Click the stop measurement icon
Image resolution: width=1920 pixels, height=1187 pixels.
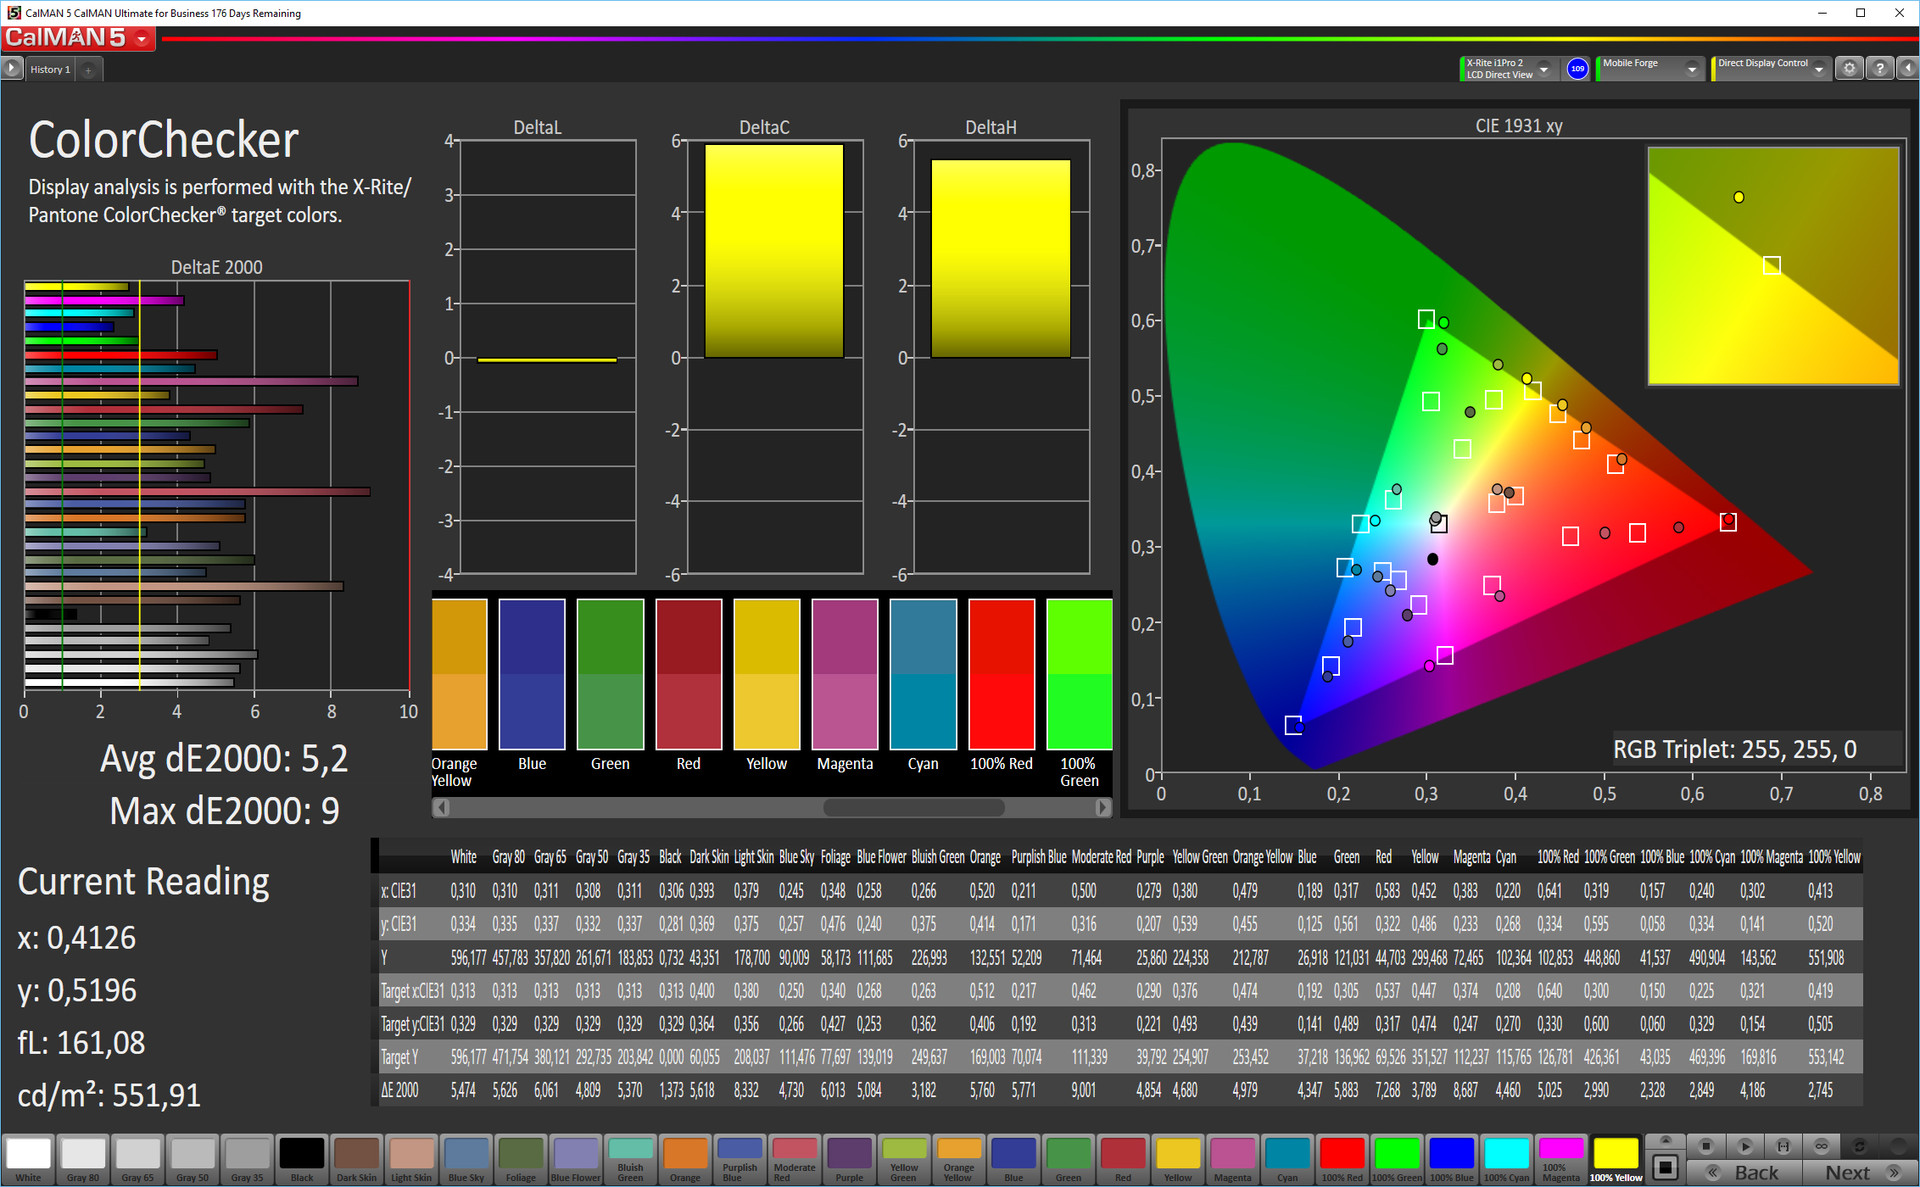coord(1706,1146)
